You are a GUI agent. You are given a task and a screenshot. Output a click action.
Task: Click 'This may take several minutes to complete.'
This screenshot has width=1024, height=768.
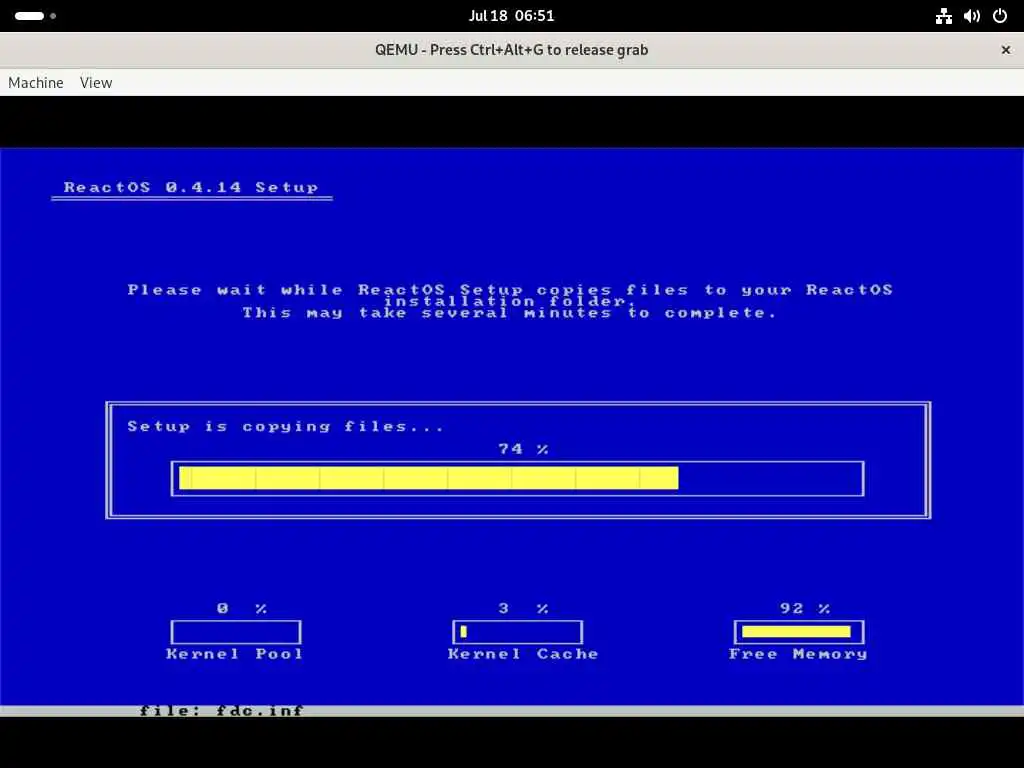[510, 313]
